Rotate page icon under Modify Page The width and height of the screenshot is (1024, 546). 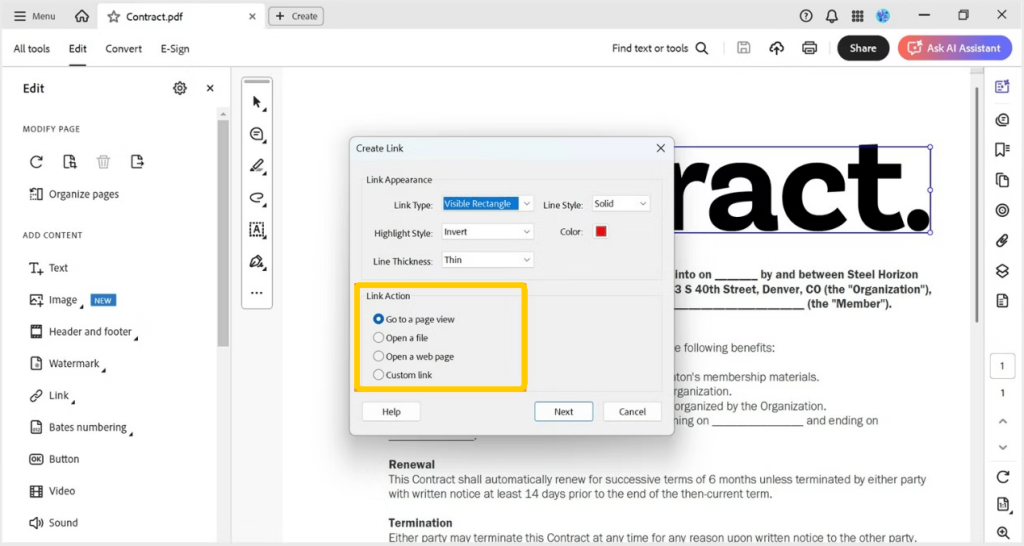tap(37, 162)
